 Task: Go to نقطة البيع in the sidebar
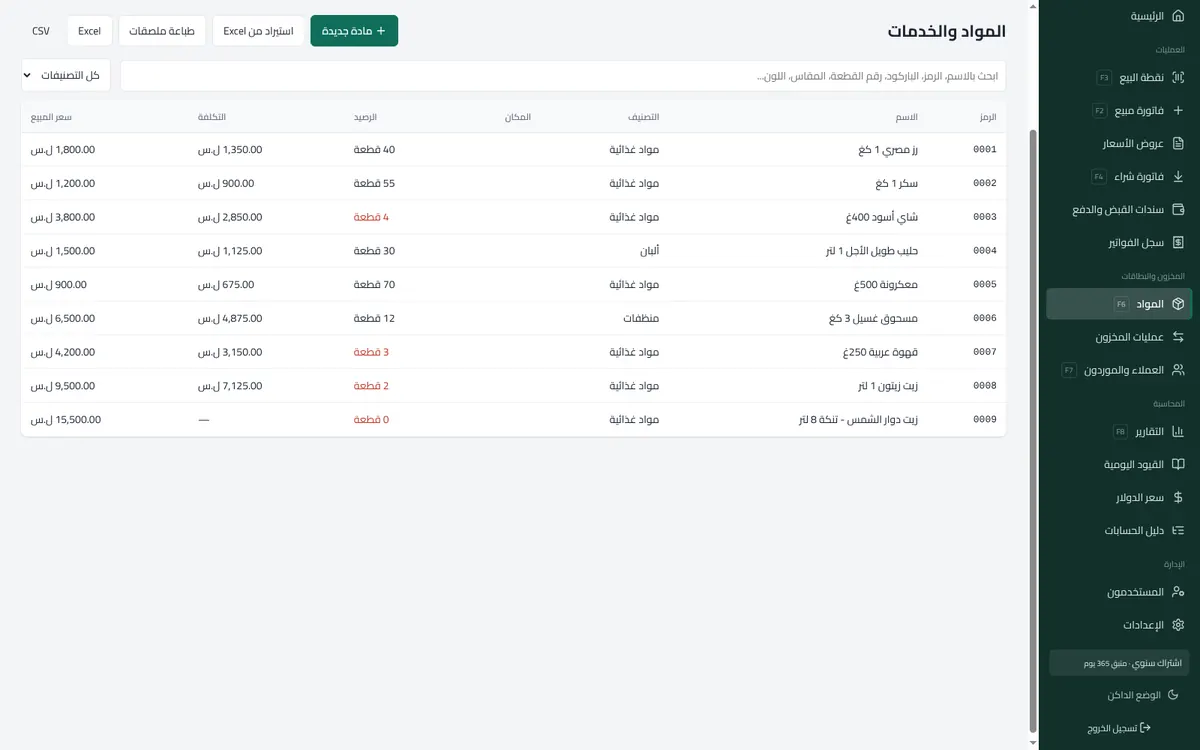pos(1119,77)
